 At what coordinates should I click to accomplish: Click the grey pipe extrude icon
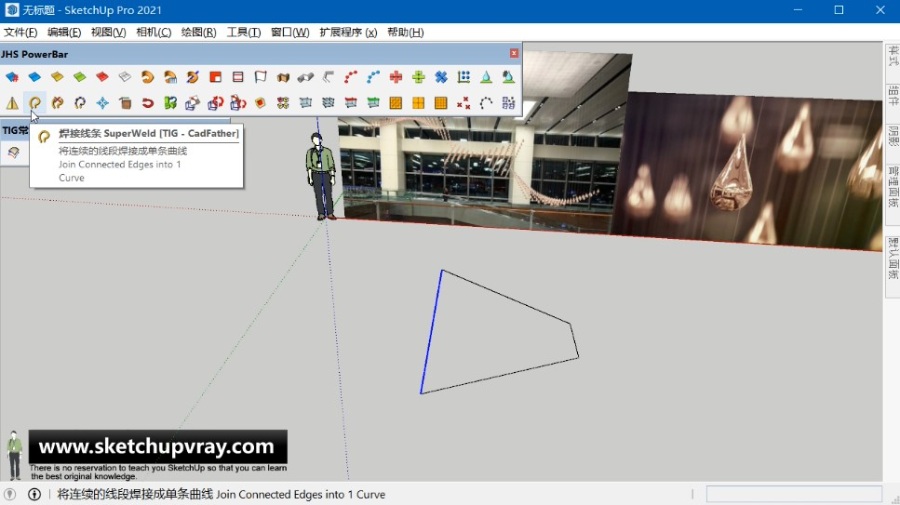305,77
